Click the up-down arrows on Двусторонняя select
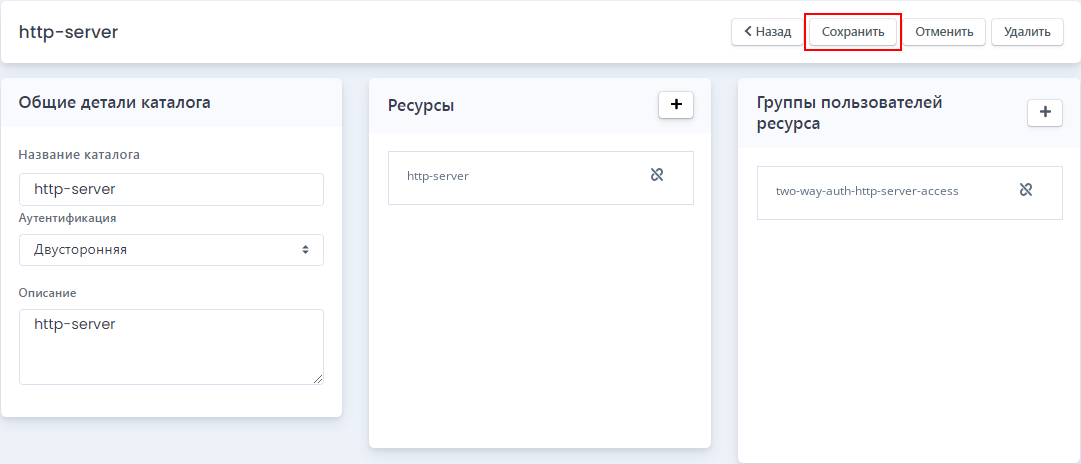Viewport: 1081px width, 464px height. tap(305, 250)
